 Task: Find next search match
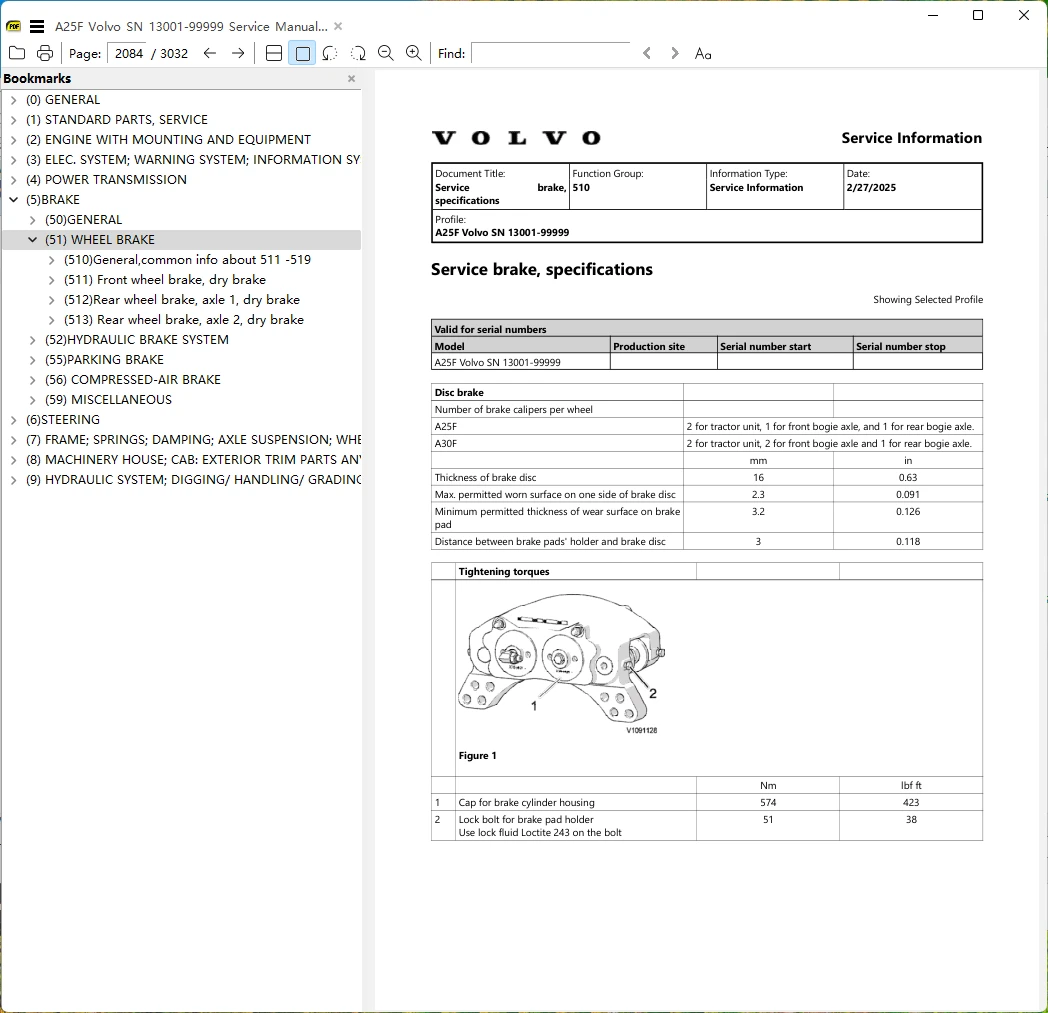point(675,53)
